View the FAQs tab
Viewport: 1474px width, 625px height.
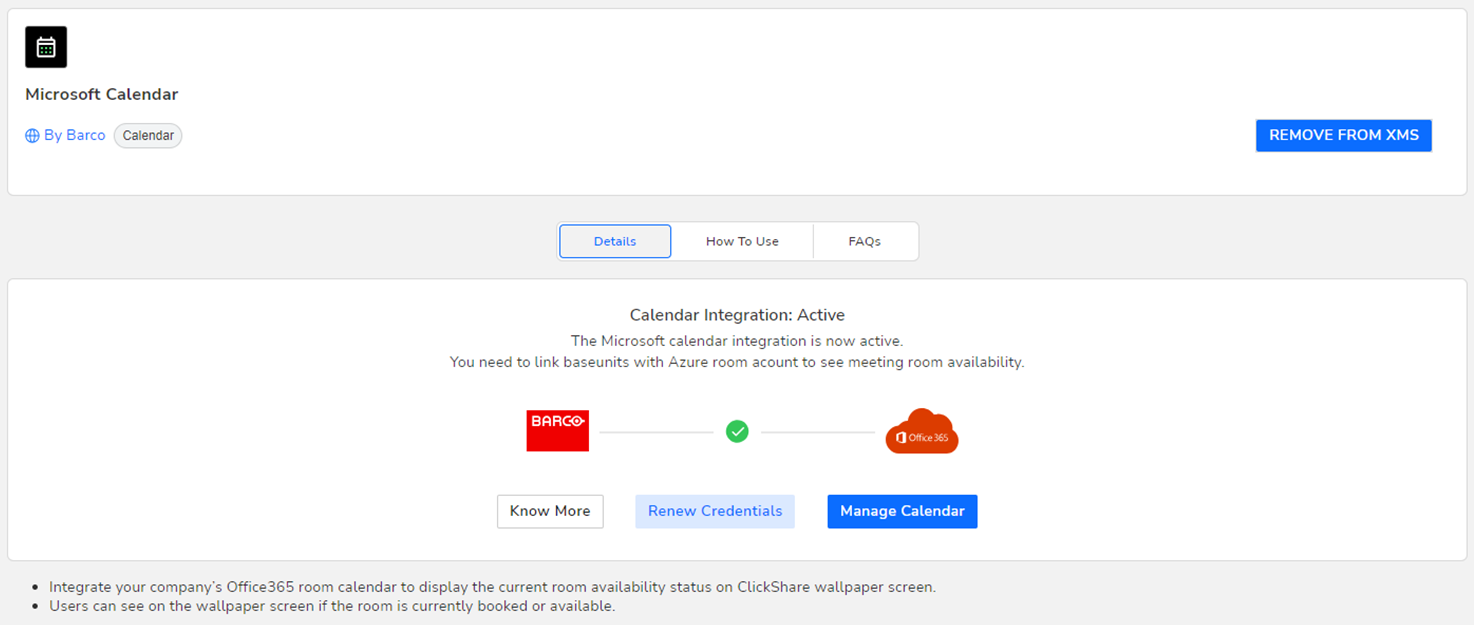tap(864, 241)
